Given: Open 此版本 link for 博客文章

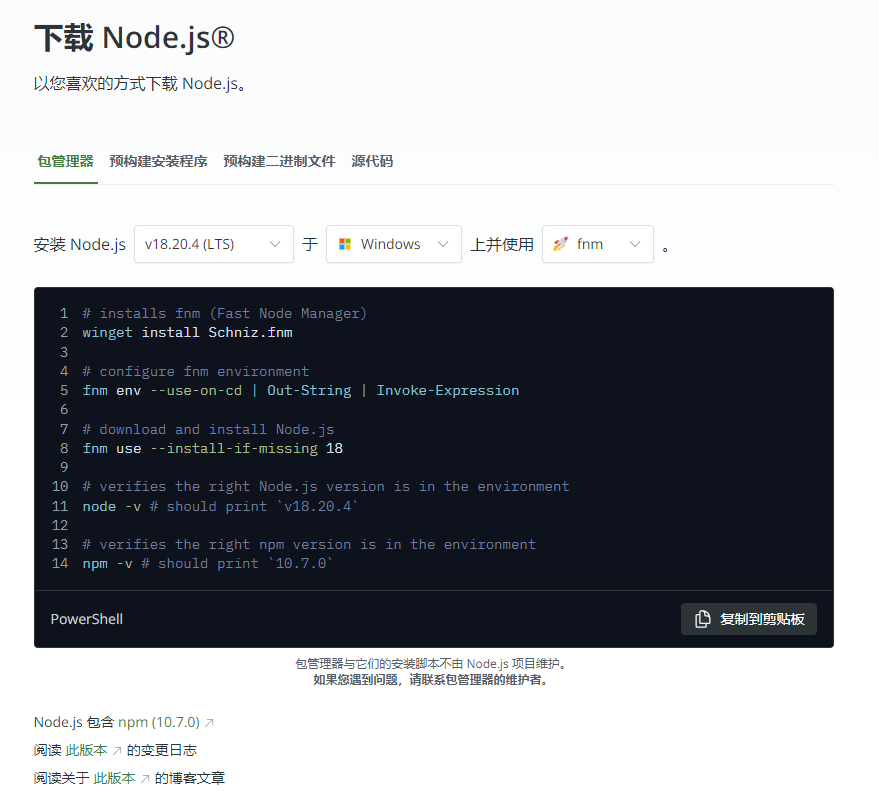Looking at the screenshot, I should [114, 778].
